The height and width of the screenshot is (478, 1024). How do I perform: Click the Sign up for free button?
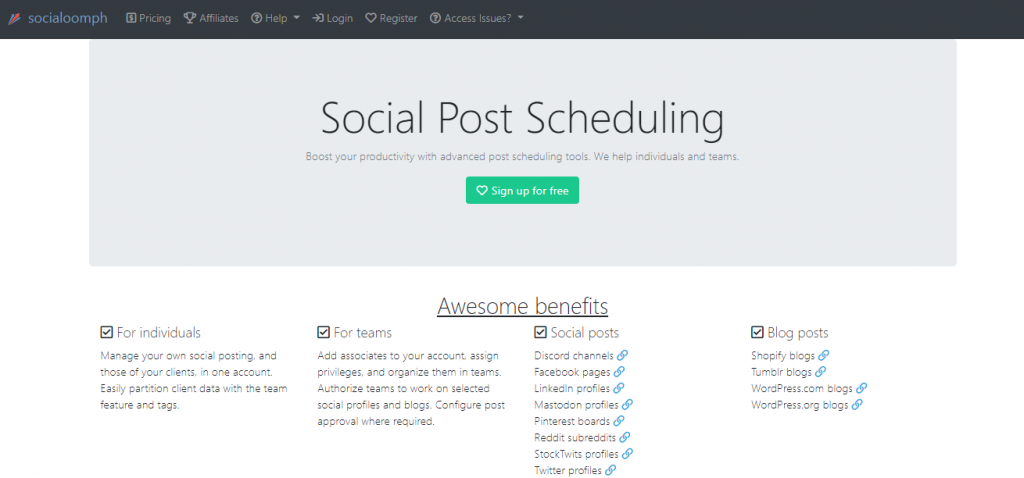coord(522,191)
